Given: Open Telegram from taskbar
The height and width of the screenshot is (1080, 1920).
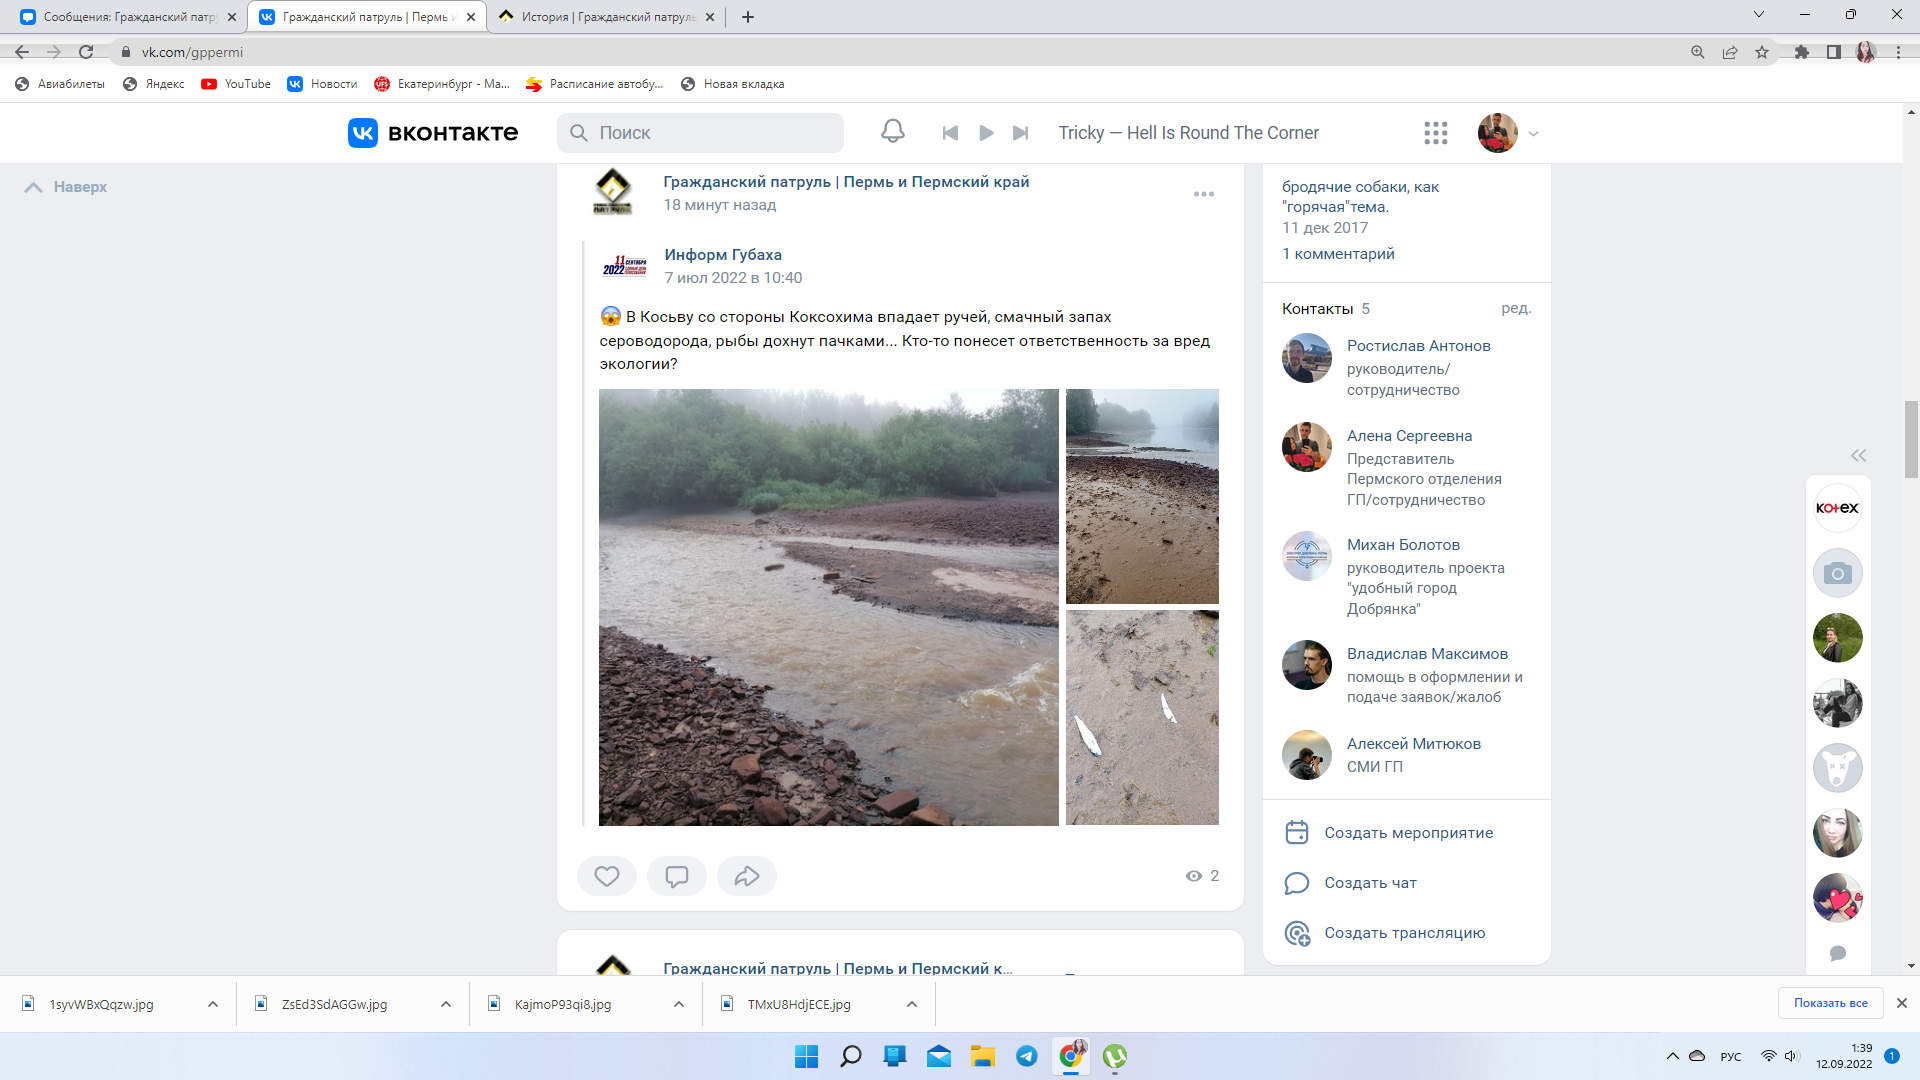Looking at the screenshot, I should pos(1026,1056).
